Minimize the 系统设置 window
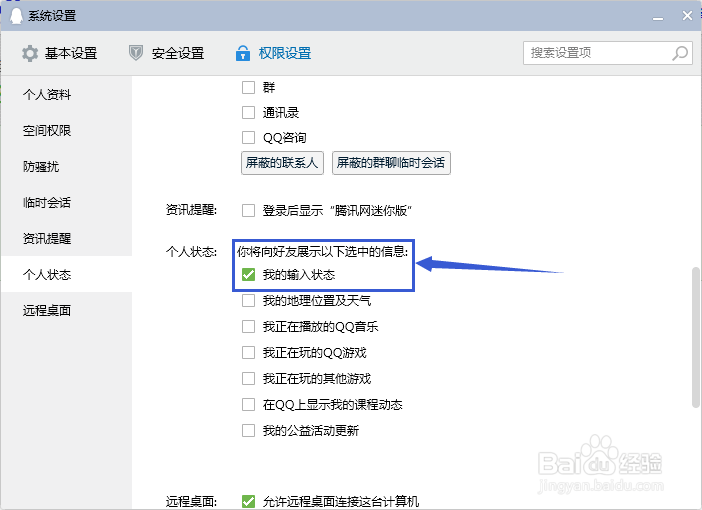702x510 pixels. coord(658,17)
